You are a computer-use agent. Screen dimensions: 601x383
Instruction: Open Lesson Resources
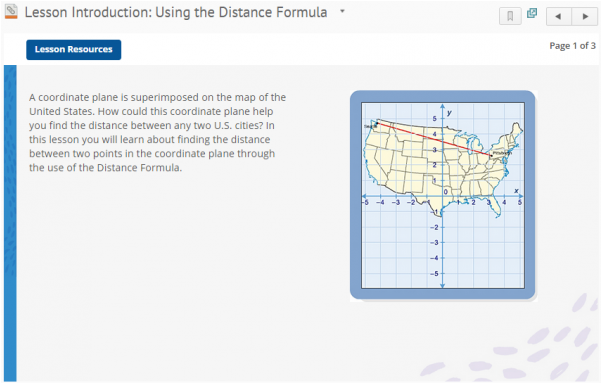74,49
